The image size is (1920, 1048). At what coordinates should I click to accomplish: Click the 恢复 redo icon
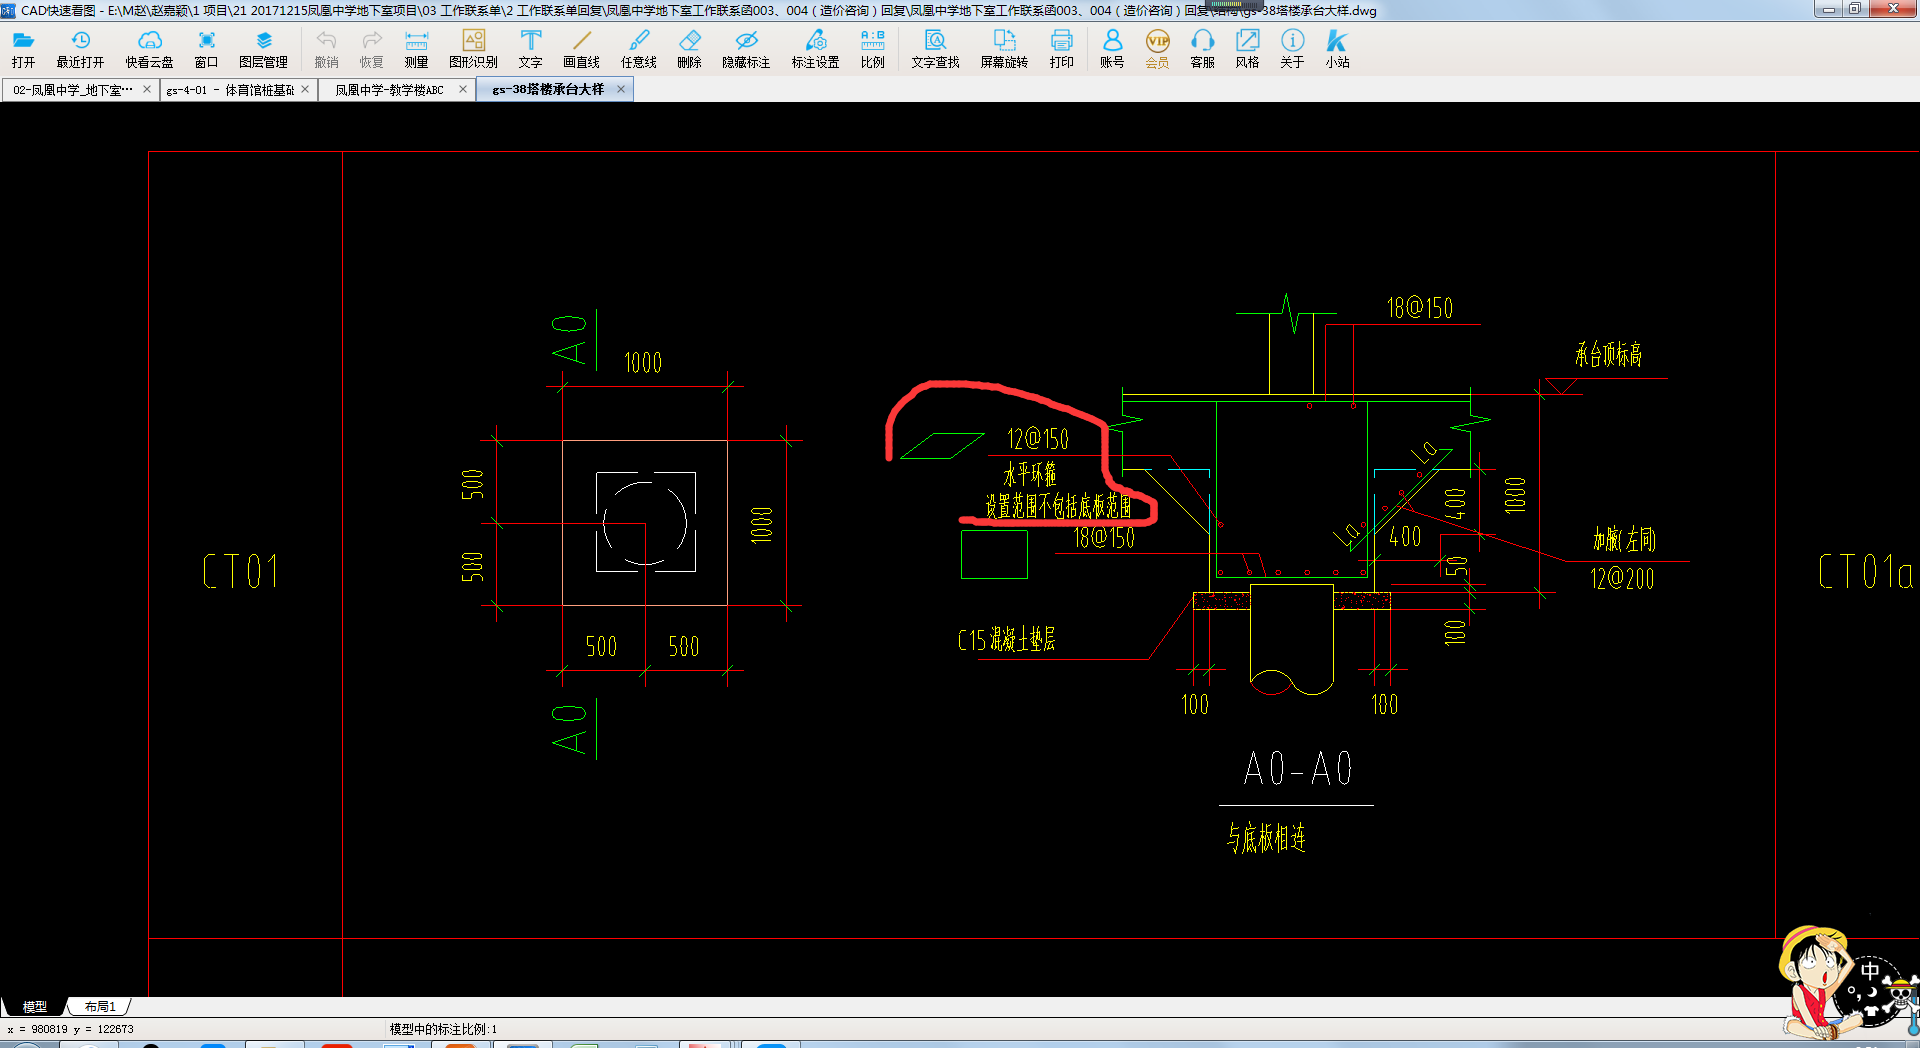click(x=371, y=48)
